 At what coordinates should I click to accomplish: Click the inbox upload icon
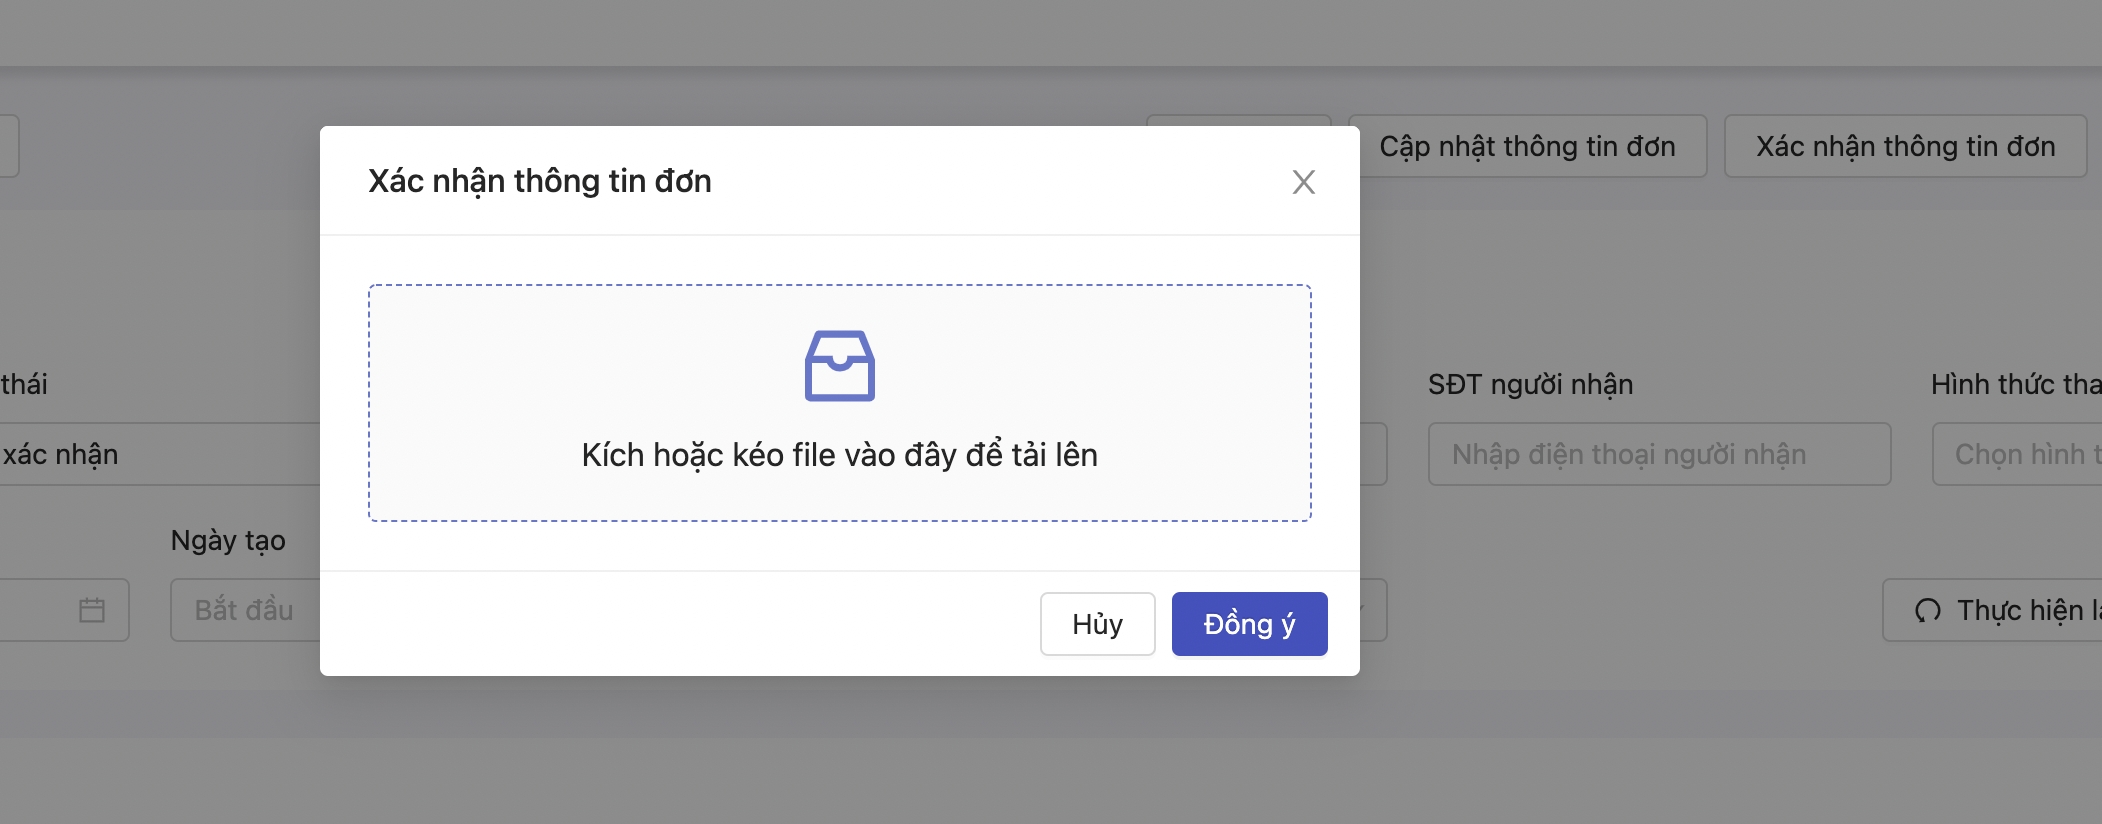point(839,366)
